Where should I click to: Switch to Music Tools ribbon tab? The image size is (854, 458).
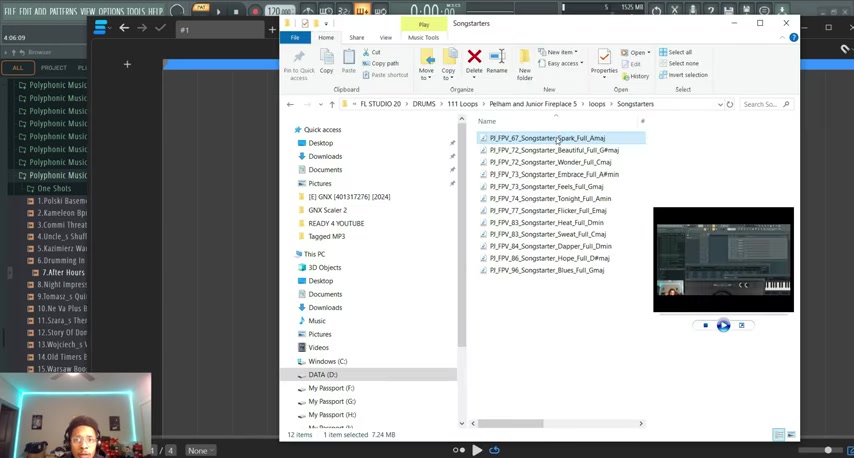pos(423,38)
